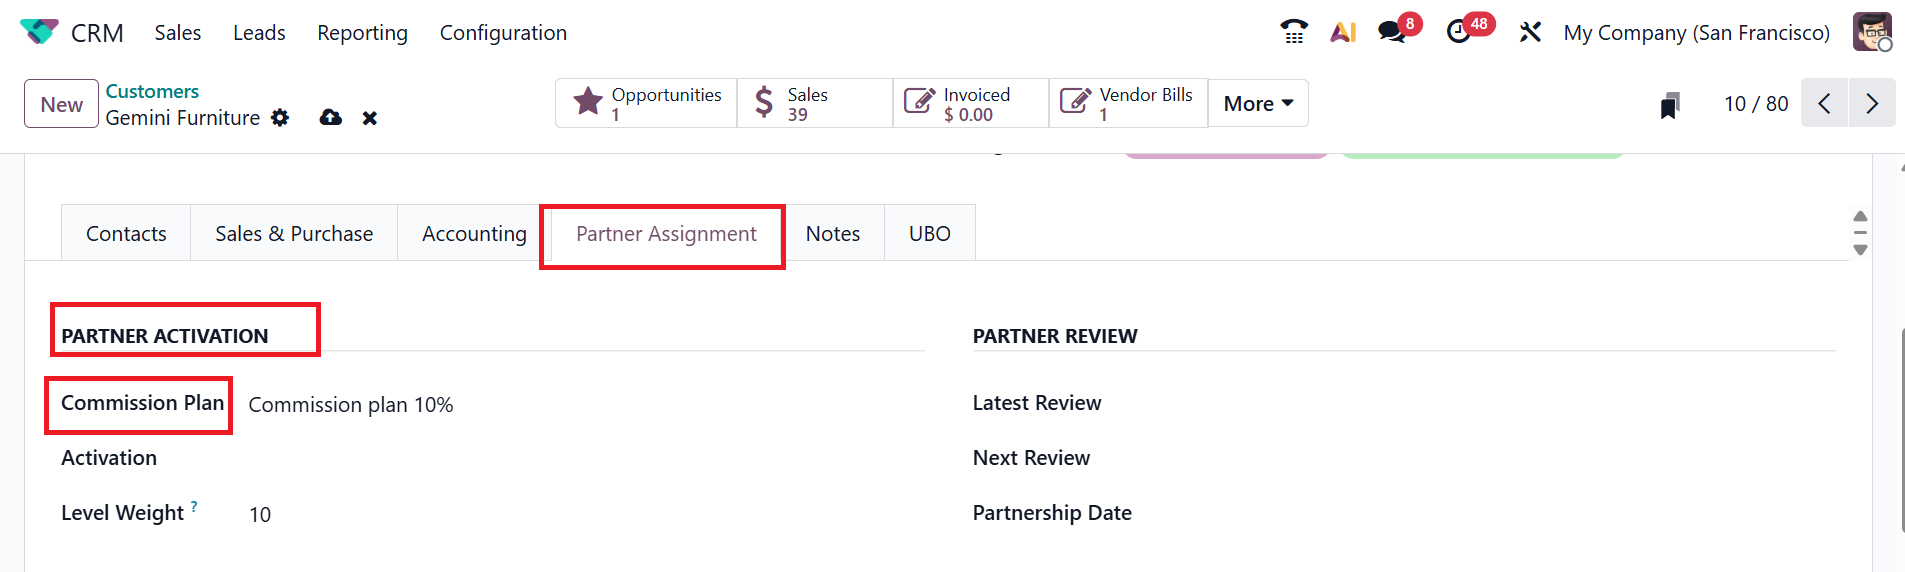Open the Notes tab
Screen dimensions: 1905x572
(832, 233)
